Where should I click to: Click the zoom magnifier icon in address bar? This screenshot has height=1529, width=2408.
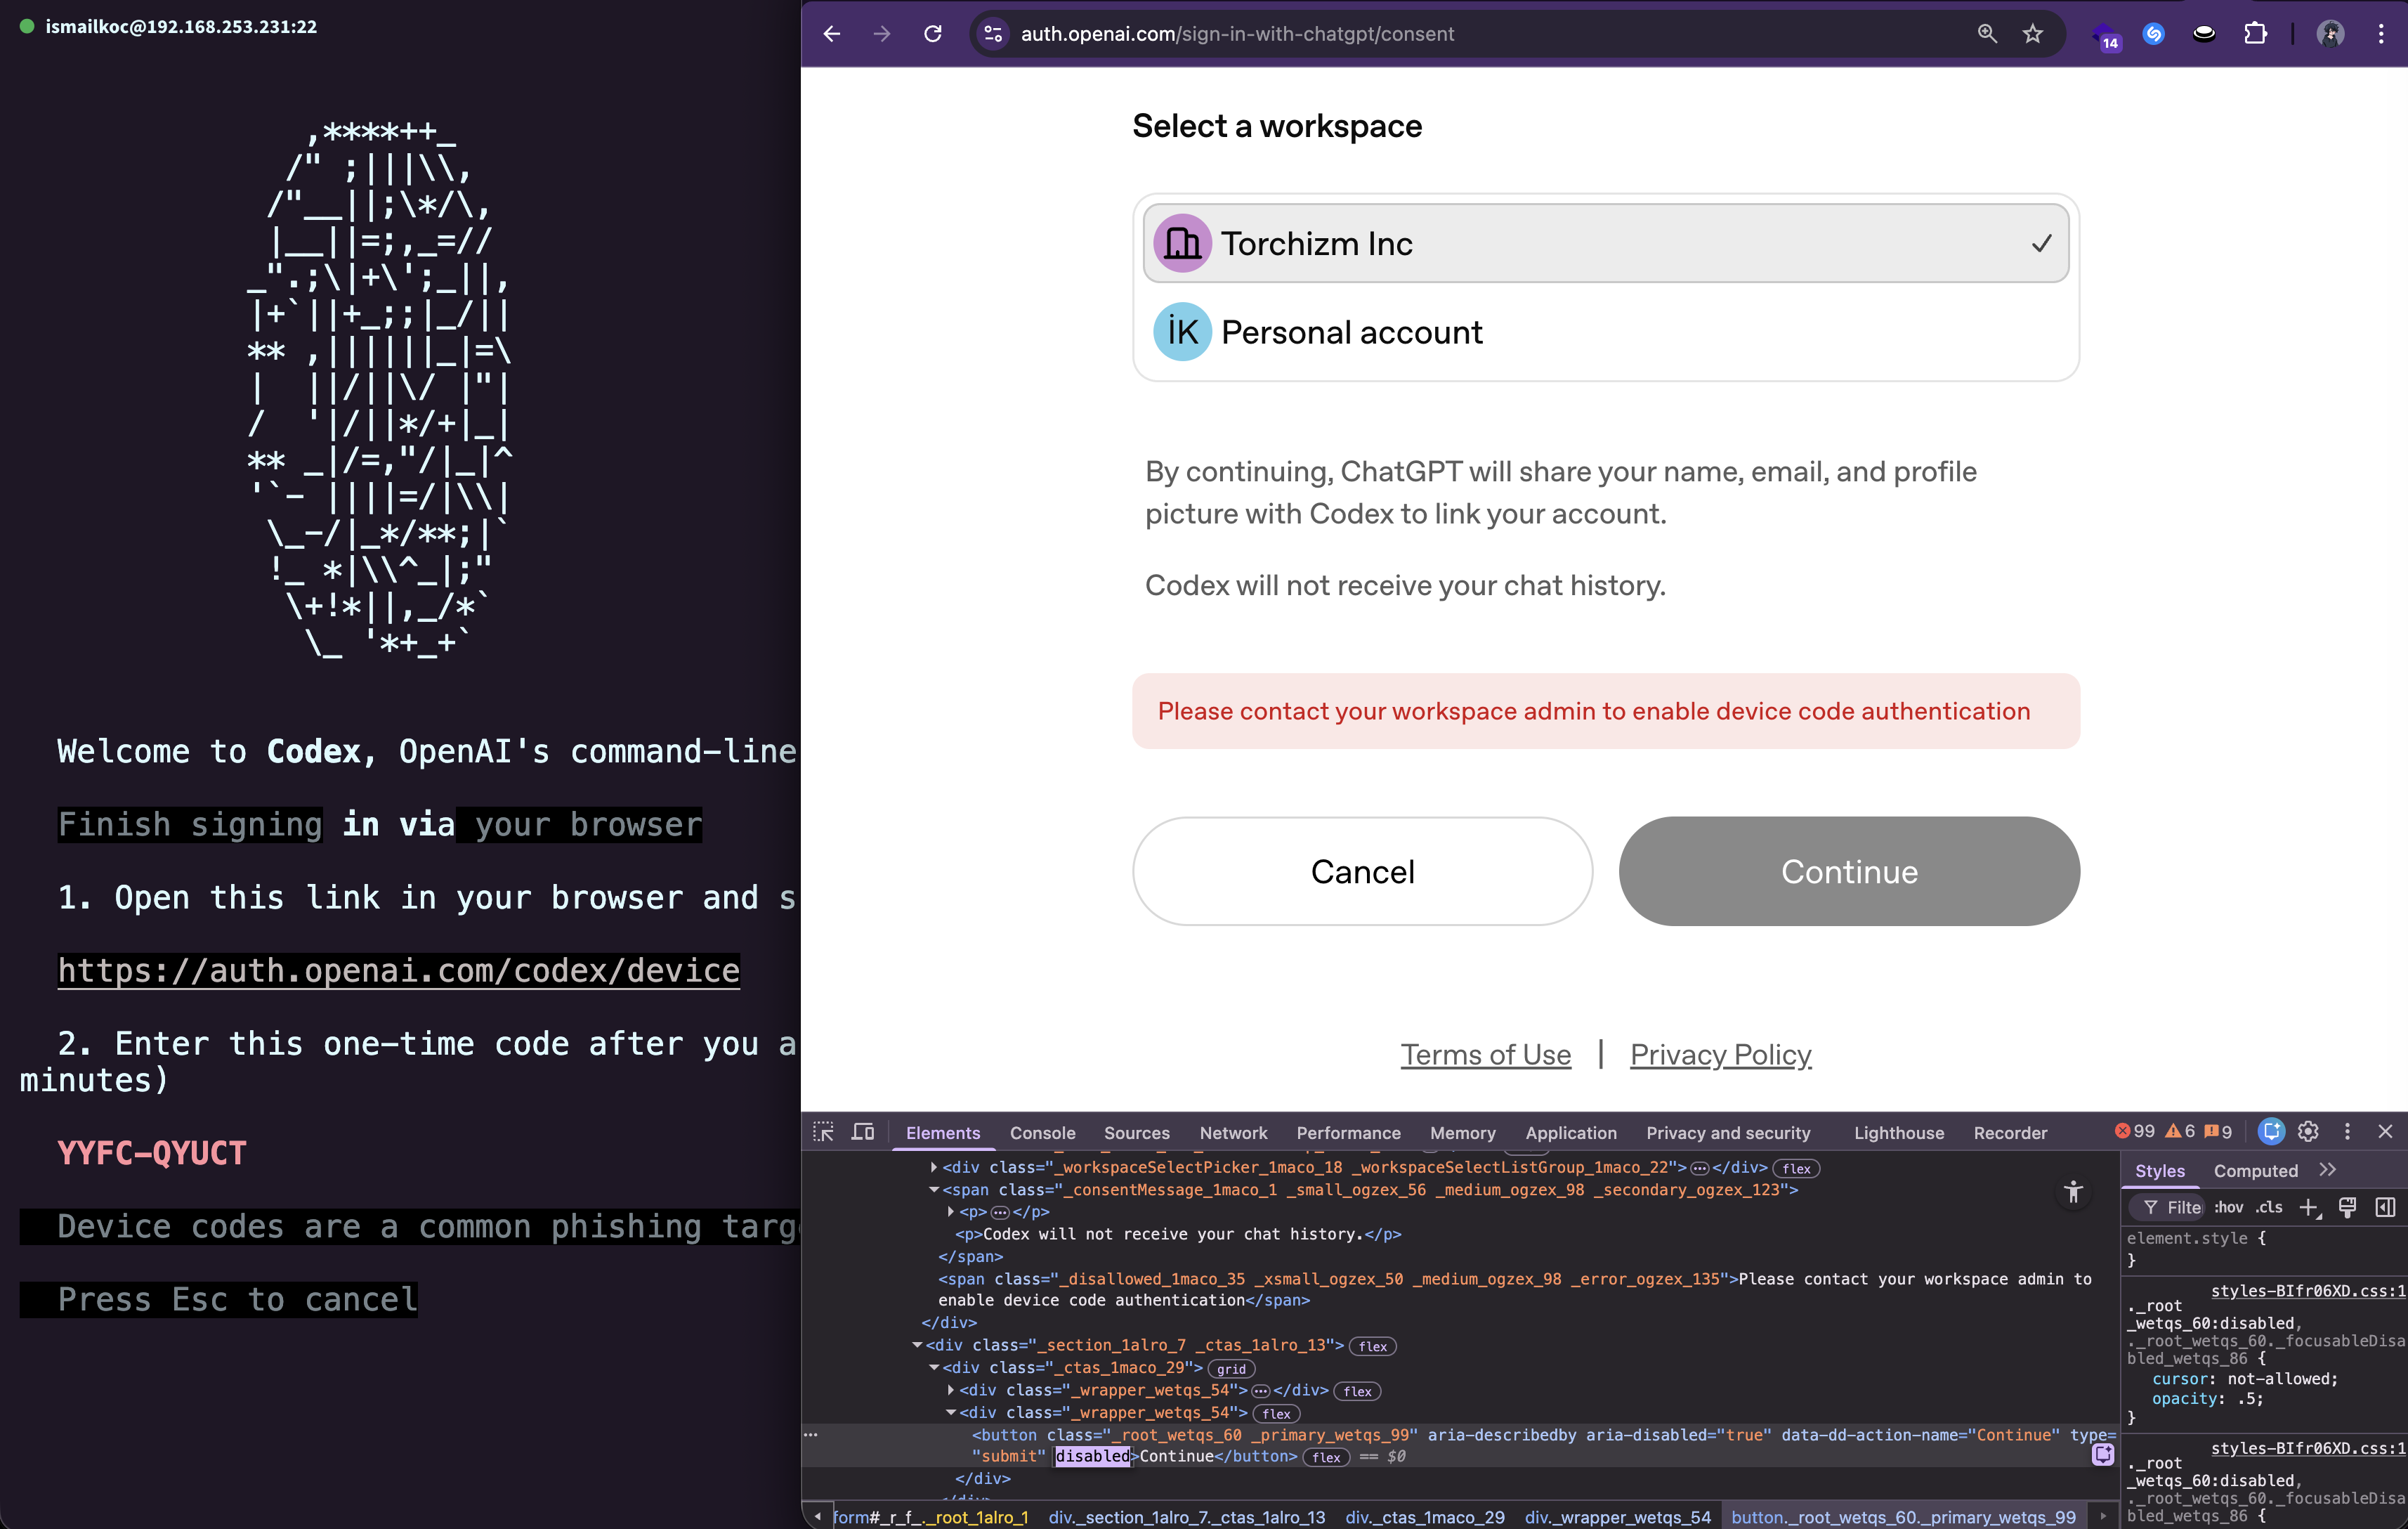click(1987, 34)
